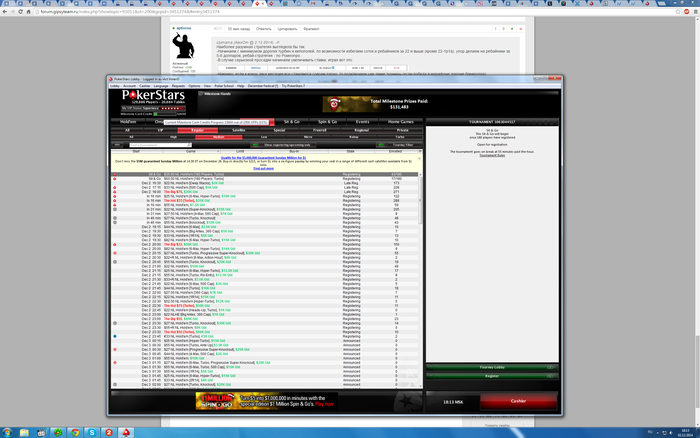Click the Total Milestone Prizes banner
This screenshot has height=438, width=700.
[x=376, y=104]
